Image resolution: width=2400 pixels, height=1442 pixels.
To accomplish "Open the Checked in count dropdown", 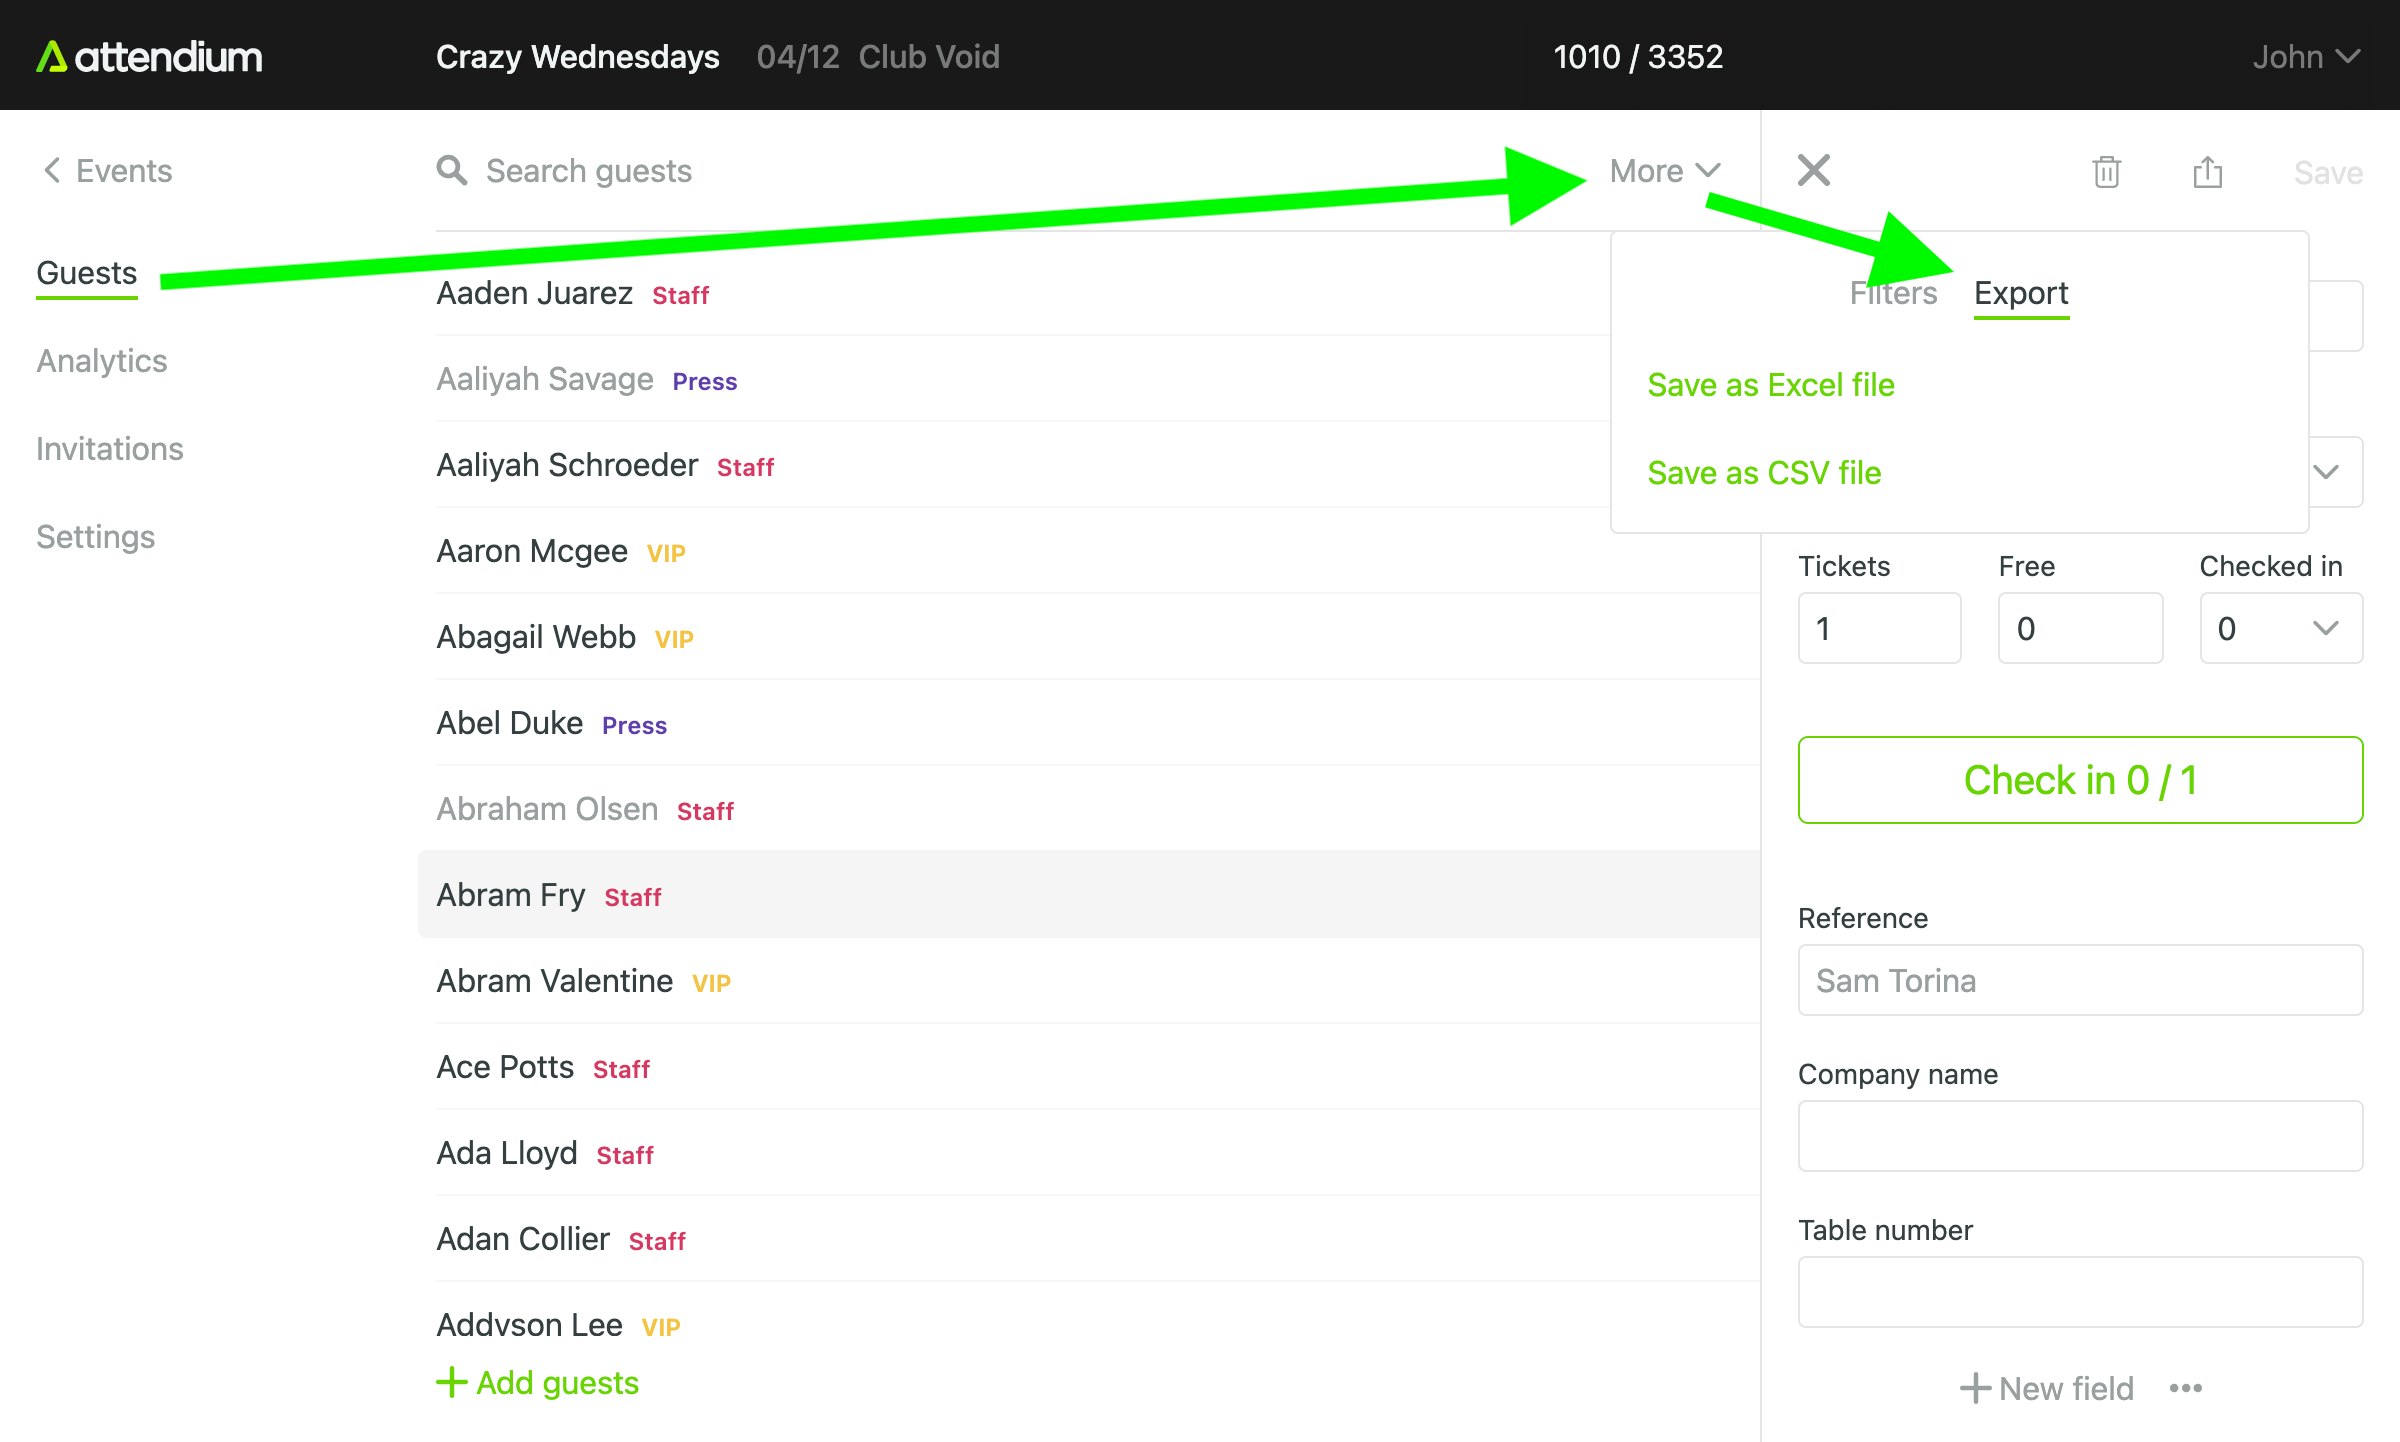I will pos(2281,628).
